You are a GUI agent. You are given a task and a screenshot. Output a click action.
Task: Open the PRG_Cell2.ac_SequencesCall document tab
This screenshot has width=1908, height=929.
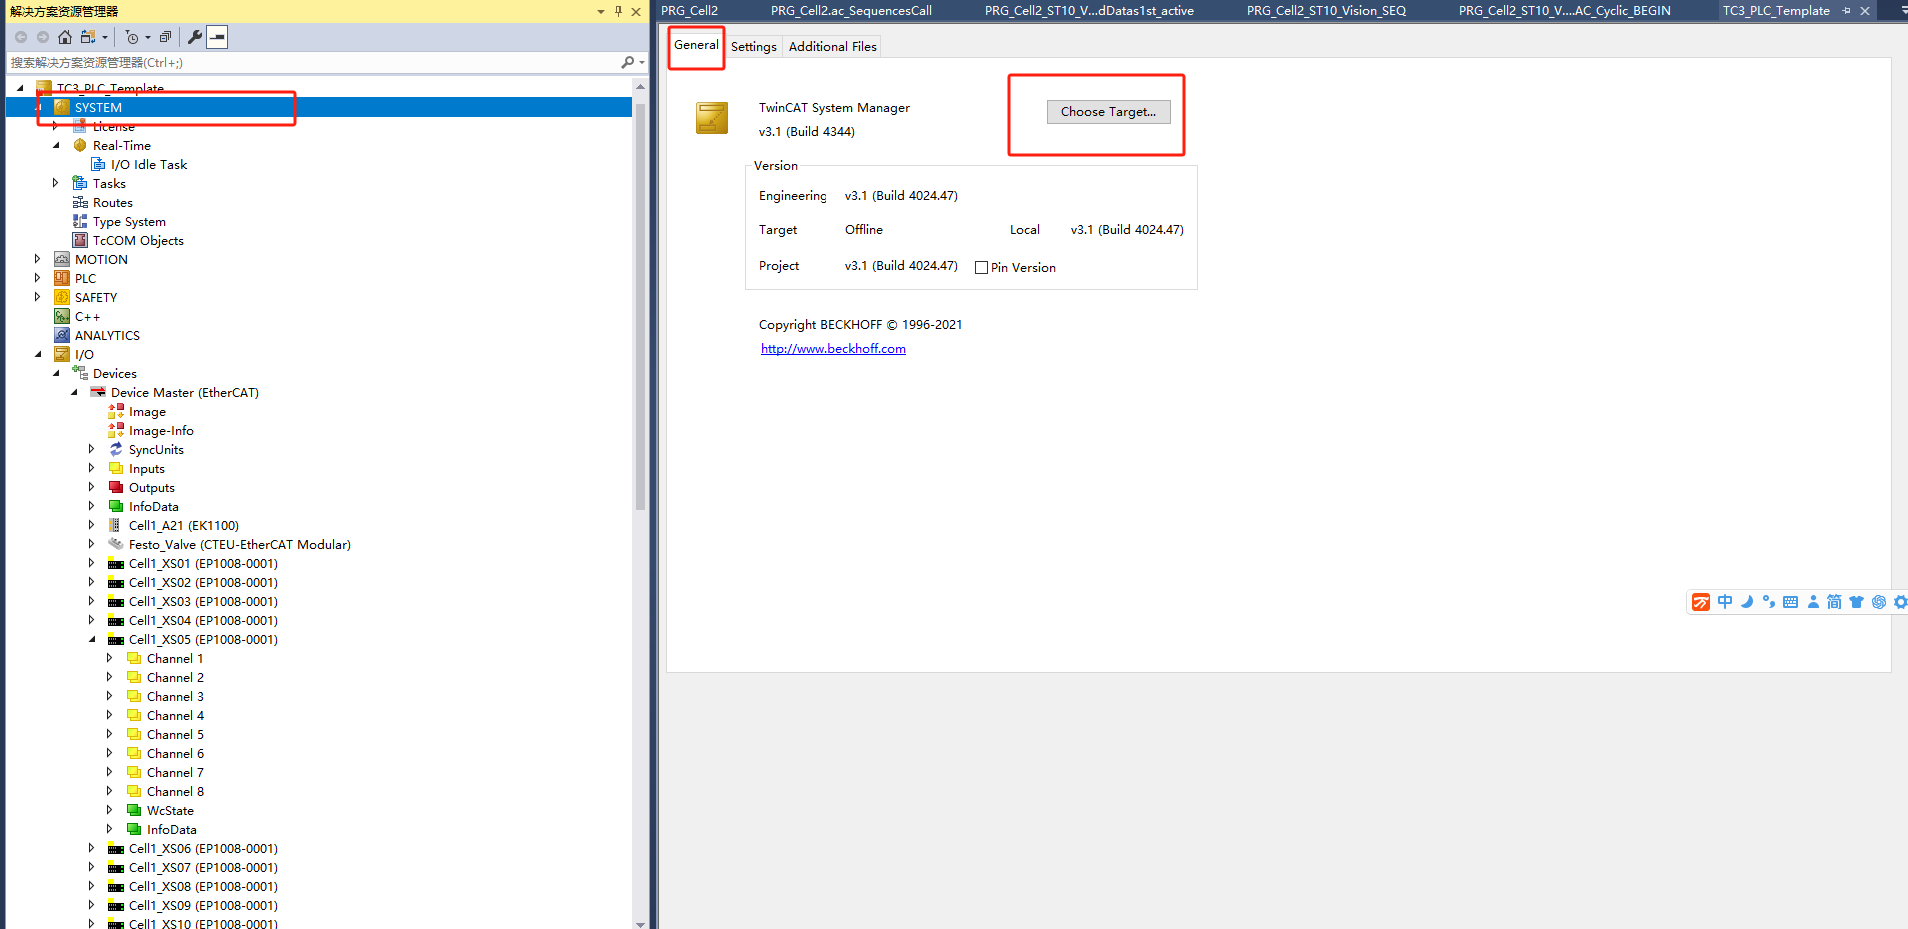tap(851, 11)
